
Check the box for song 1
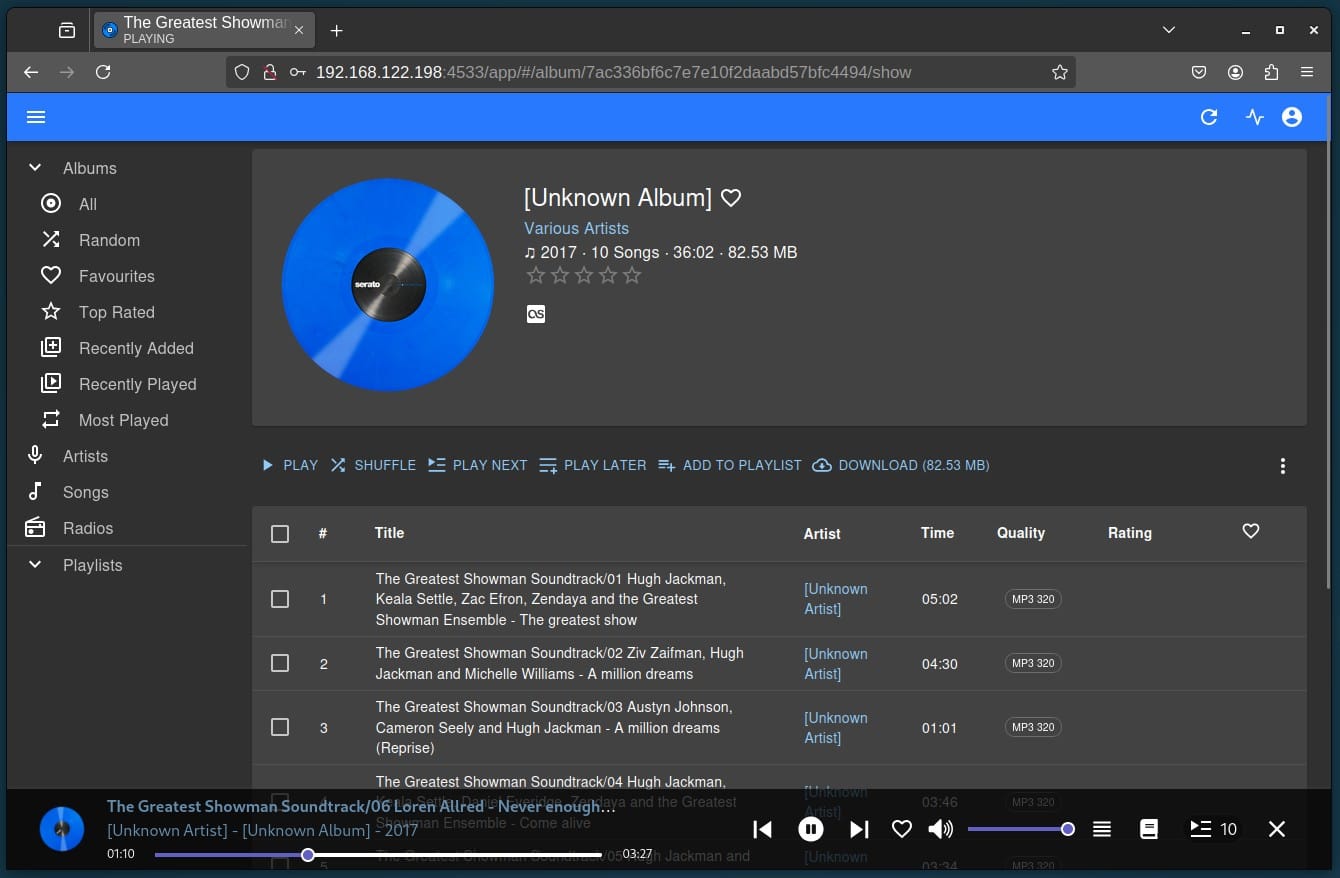pos(280,599)
